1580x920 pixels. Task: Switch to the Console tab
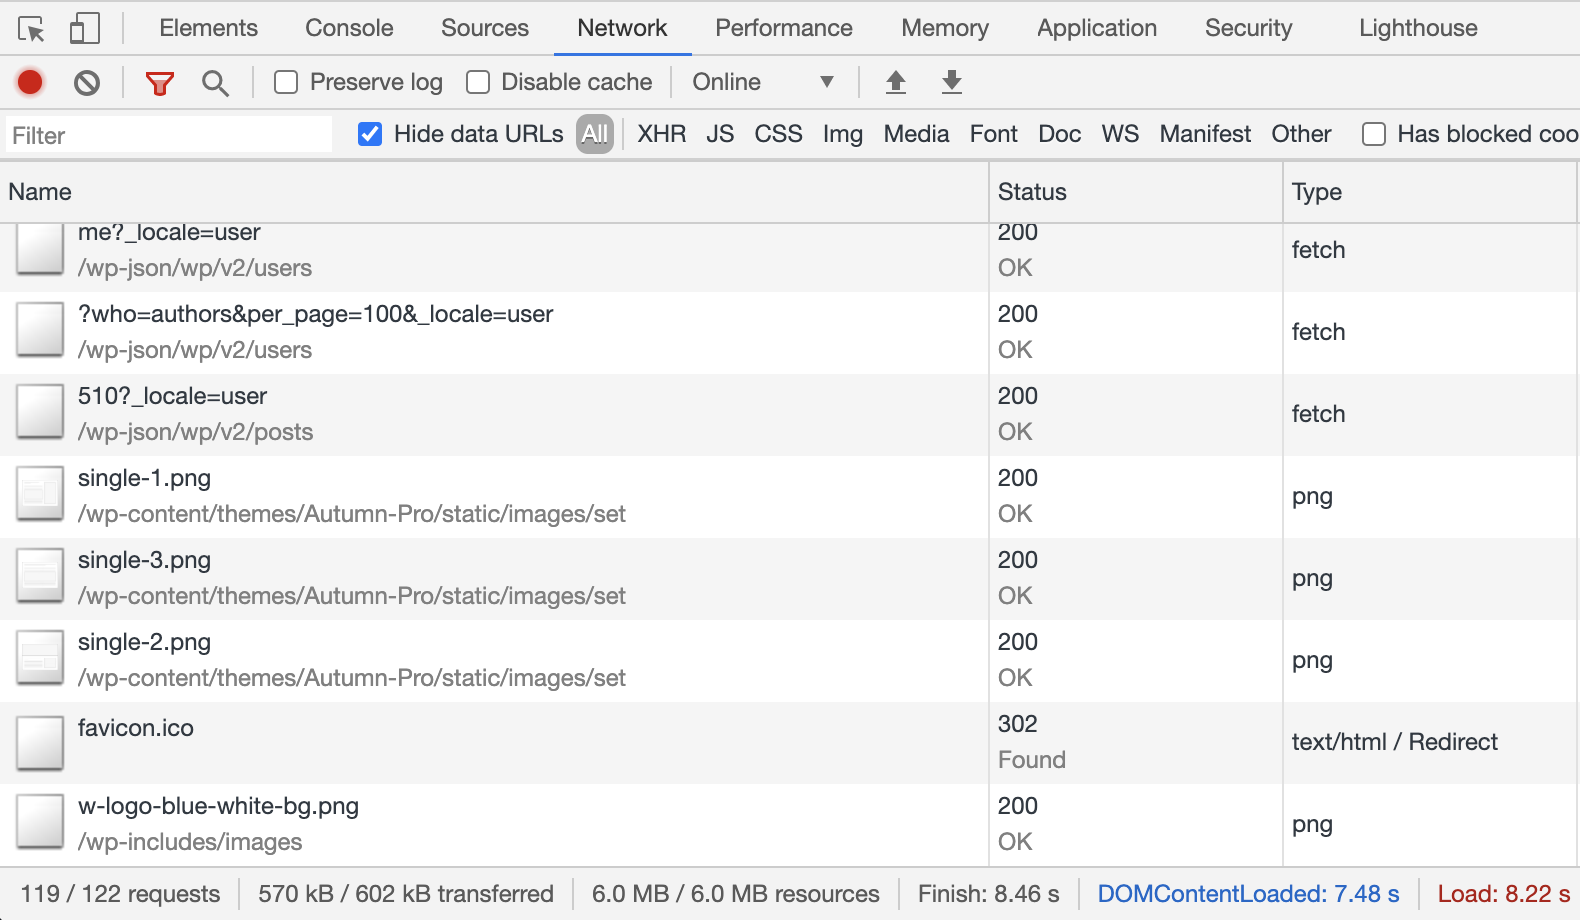tap(349, 28)
